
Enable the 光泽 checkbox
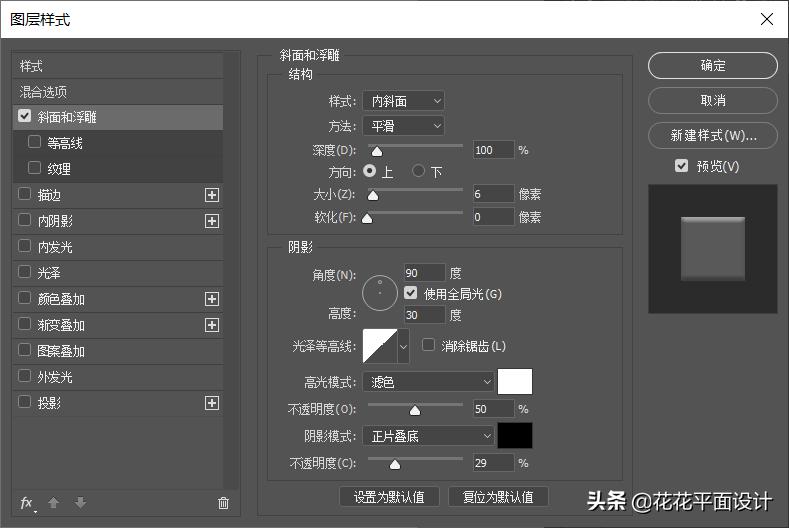click(x=24, y=272)
